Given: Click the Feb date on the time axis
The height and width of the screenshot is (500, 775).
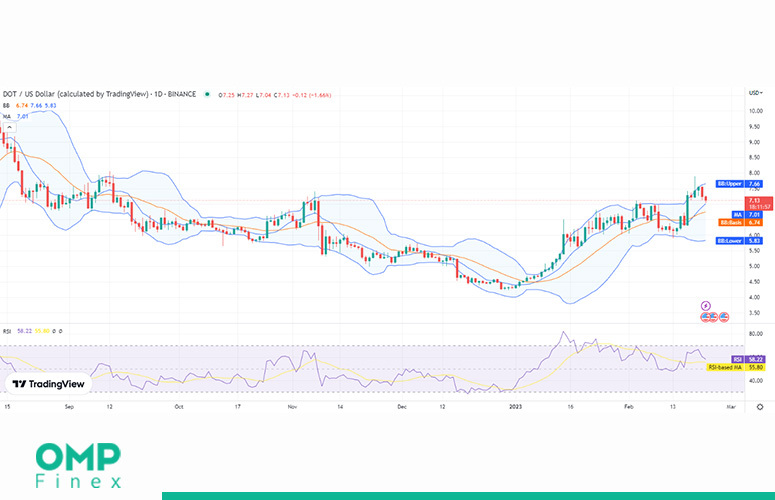Looking at the screenshot, I should pos(628,407).
